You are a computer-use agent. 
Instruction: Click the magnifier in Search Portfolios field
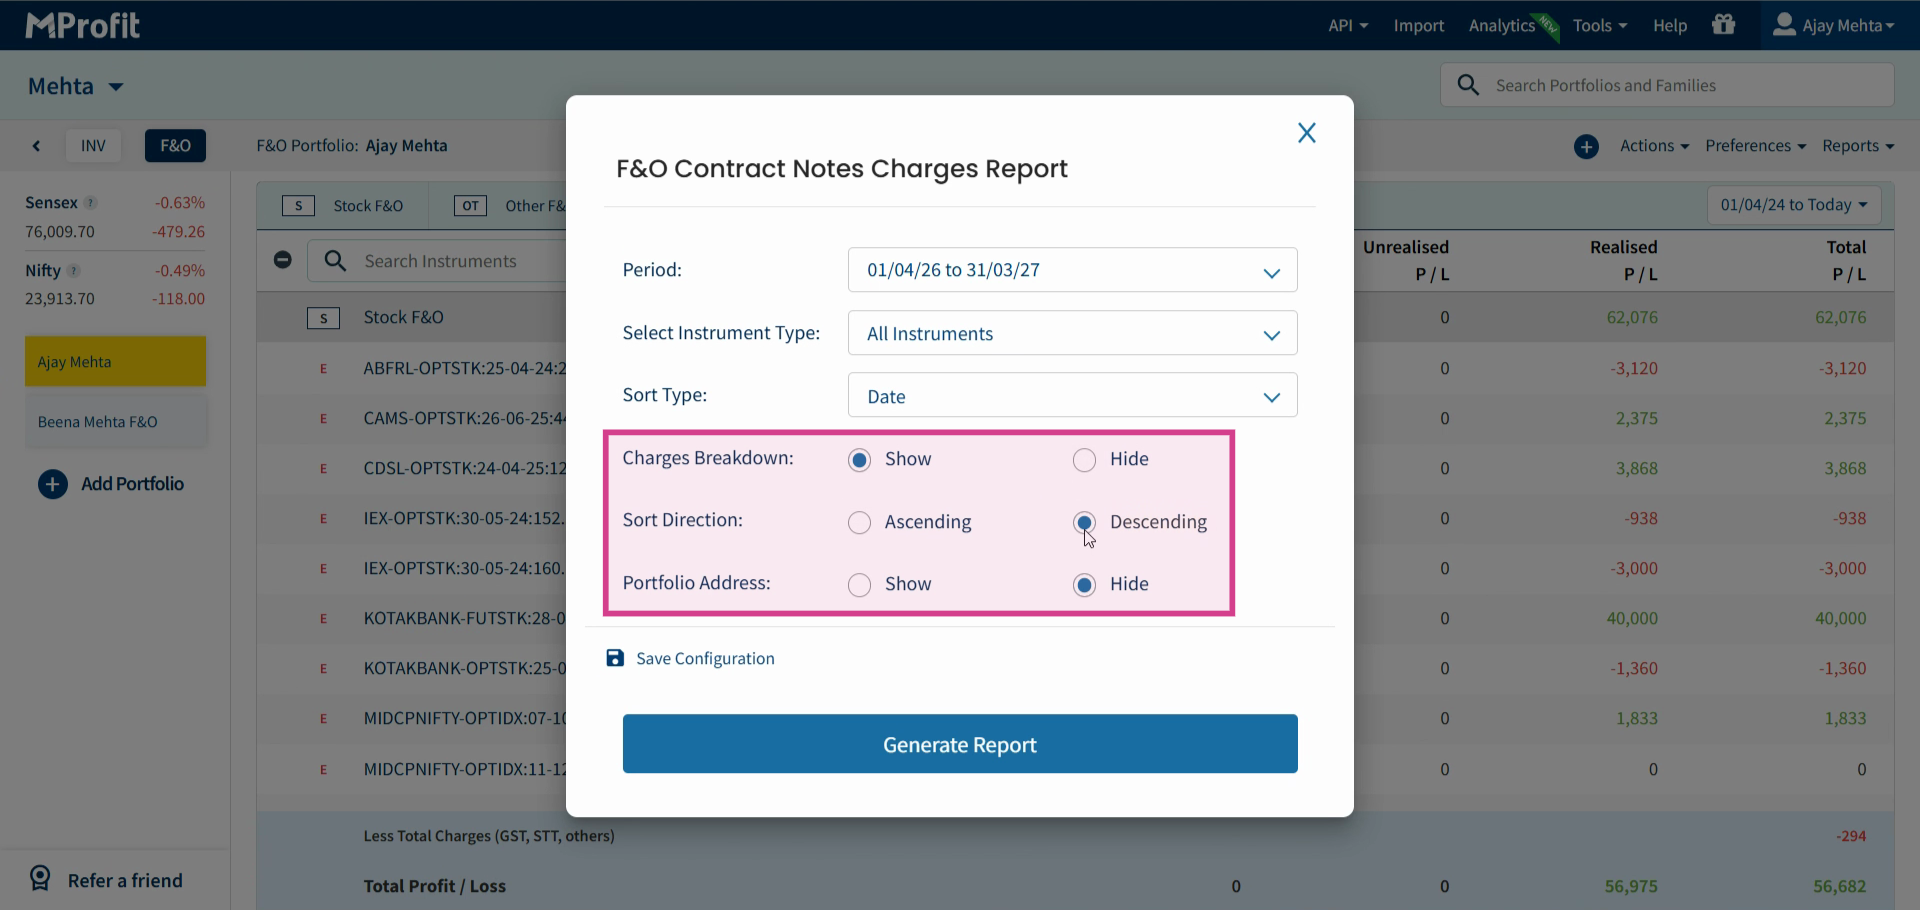[1468, 85]
